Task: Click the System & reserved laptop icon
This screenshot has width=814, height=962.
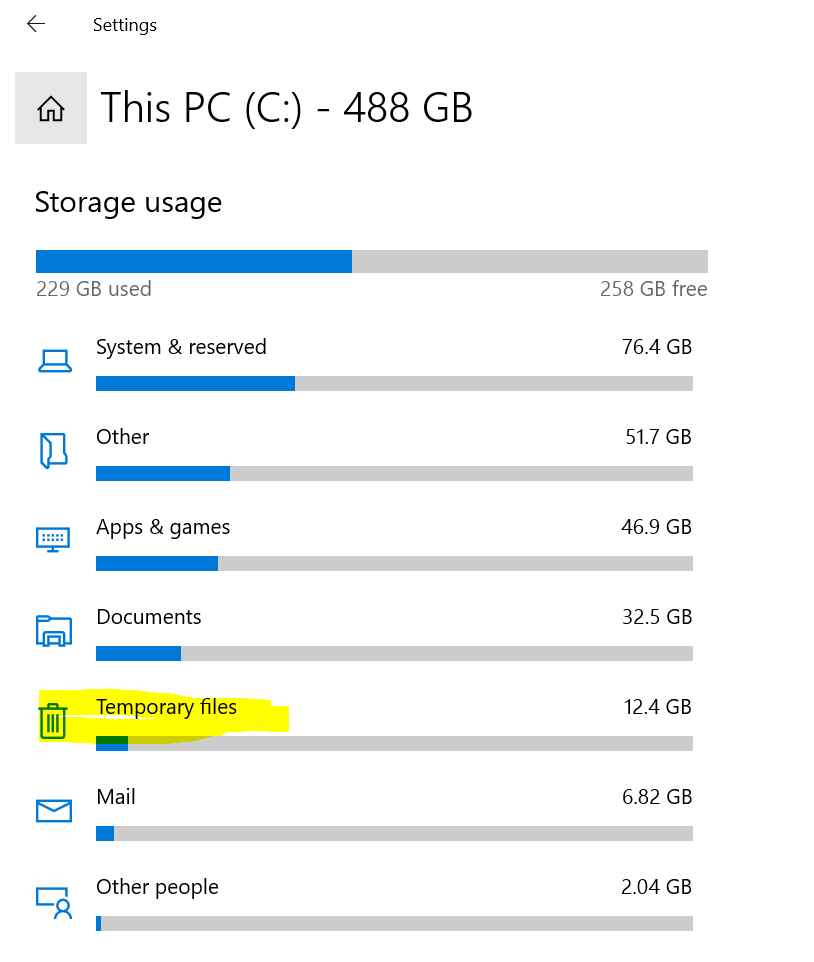Action: 54,361
